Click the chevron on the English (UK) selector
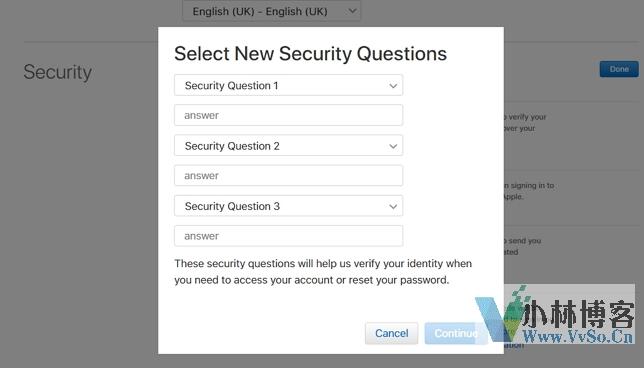644x368 pixels. 352,11
